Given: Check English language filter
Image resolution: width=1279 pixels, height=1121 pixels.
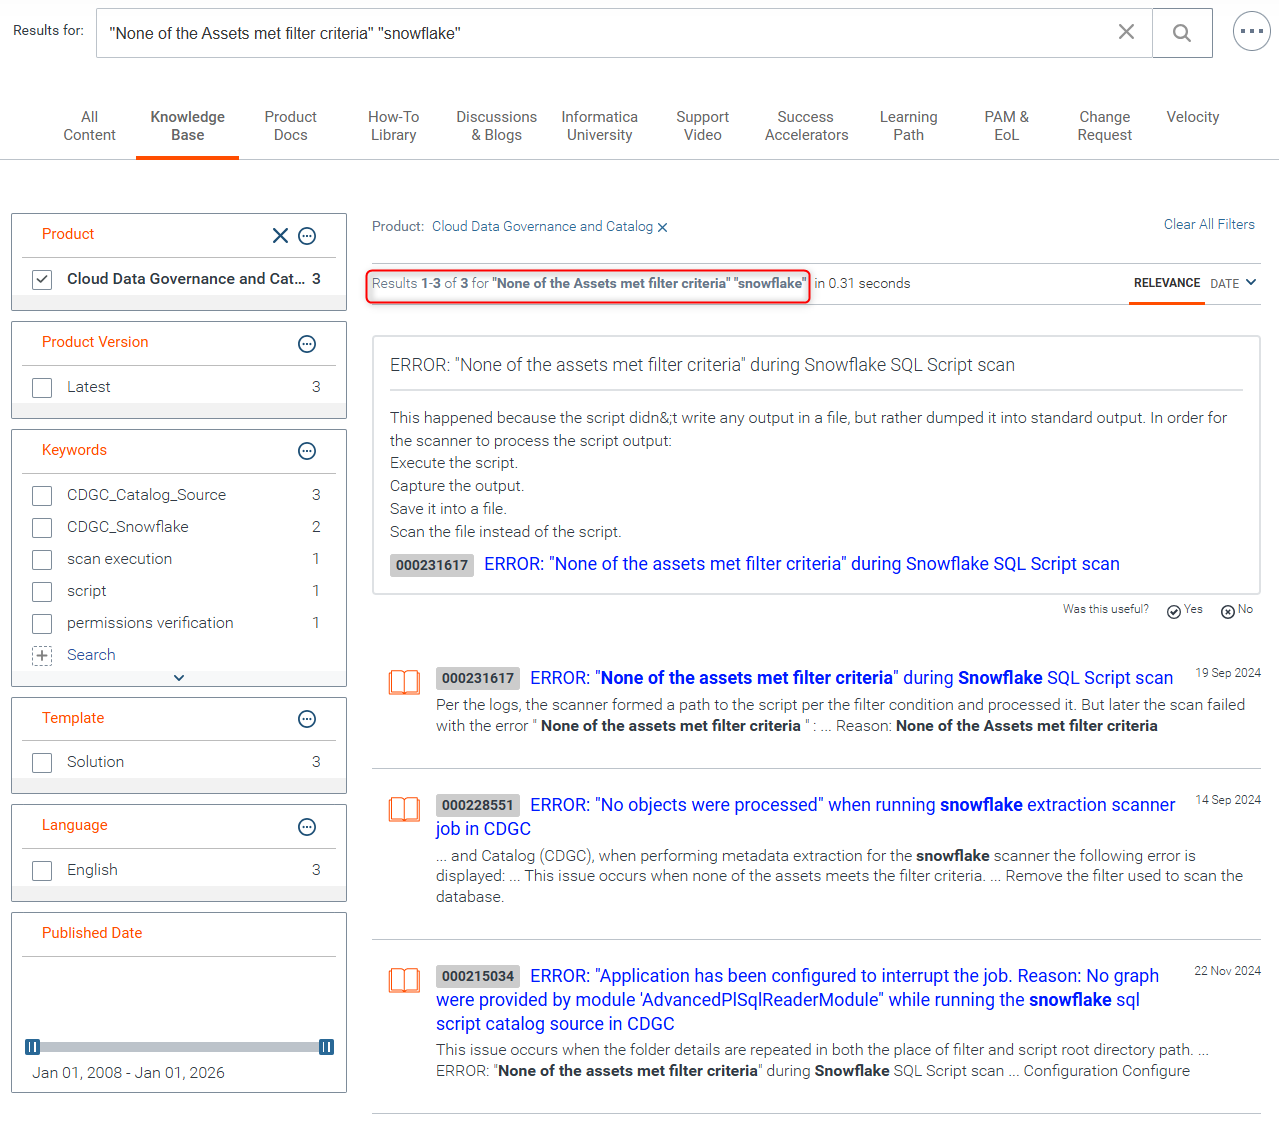Looking at the screenshot, I should [x=42, y=871].
